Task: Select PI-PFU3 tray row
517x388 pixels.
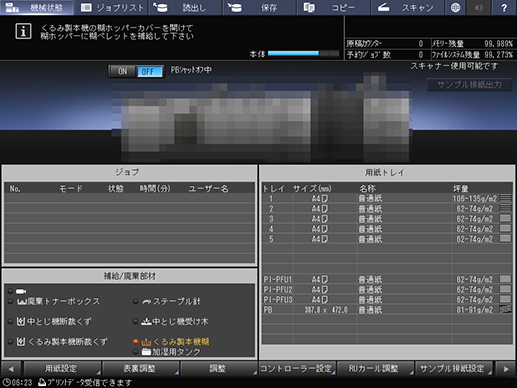Action: pyautogui.click(x=387, y=299)
